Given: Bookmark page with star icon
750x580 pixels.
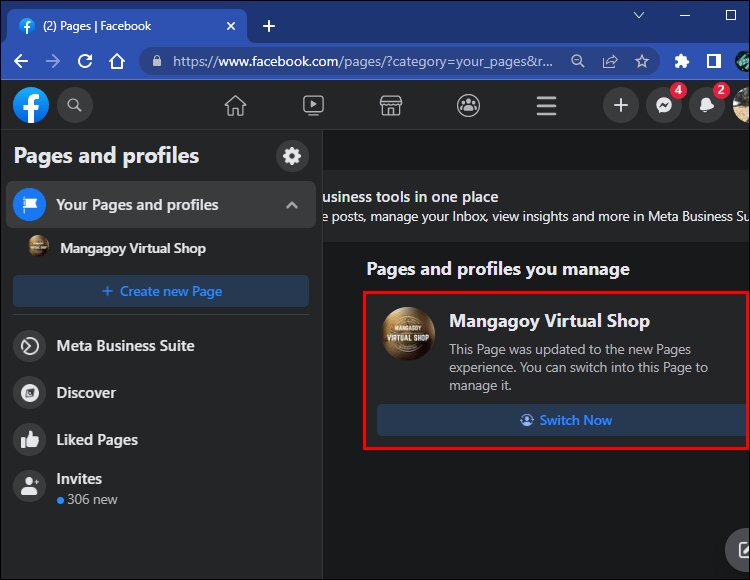Looking at the screenshot, I should (x=641, y=61).
